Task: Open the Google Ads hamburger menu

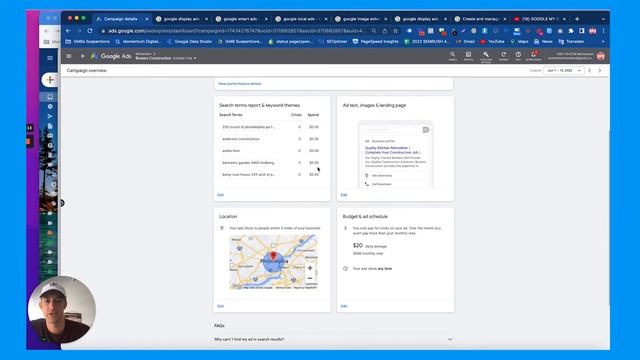Action: (x=69, y=56)
